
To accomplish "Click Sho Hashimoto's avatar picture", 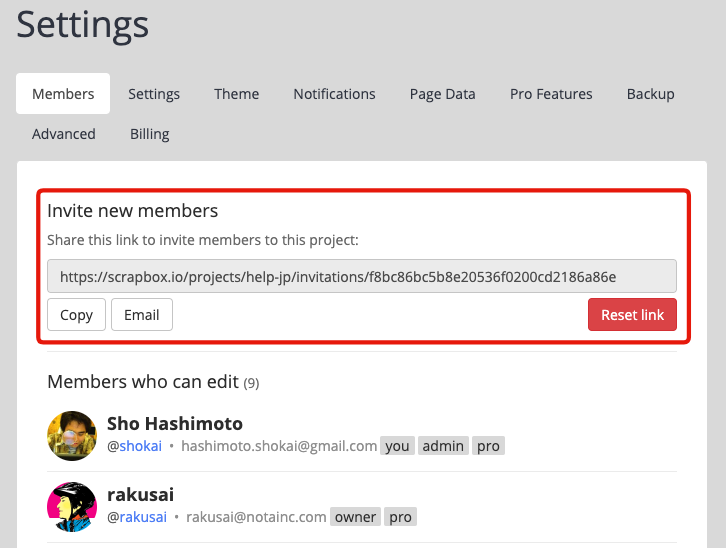I will pyautogui.click(x=72, y=435).
